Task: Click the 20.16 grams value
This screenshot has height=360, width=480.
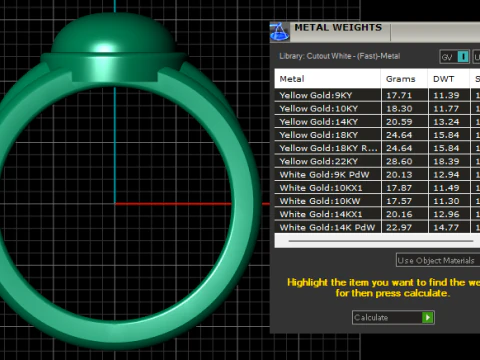Action: coord(399,214)
